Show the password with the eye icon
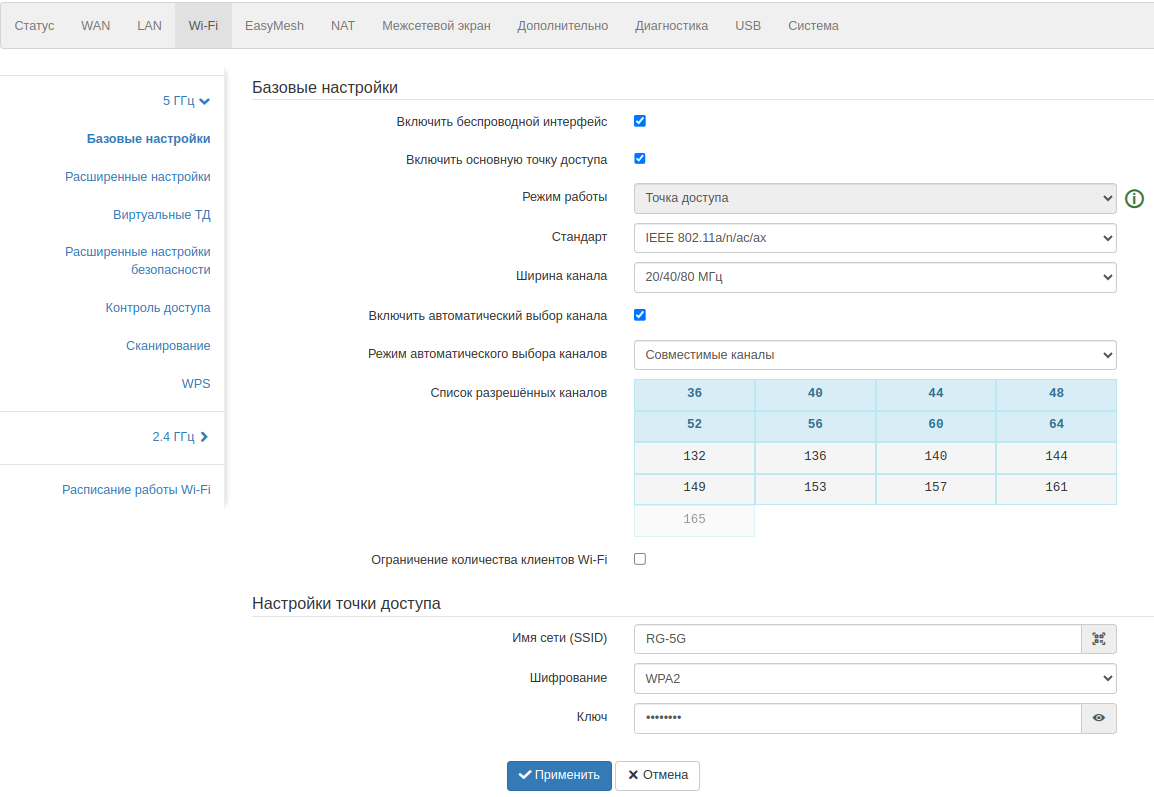Viewport: 1154px width, 797px height. click(x=1098, y=718)
